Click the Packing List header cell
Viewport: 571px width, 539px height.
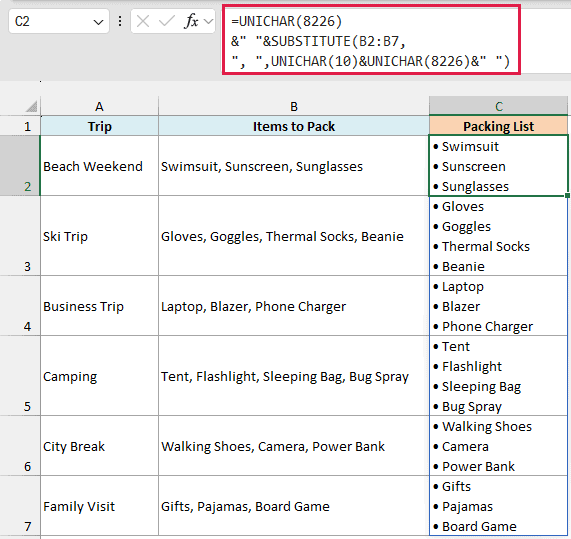[x=498, y=126]
